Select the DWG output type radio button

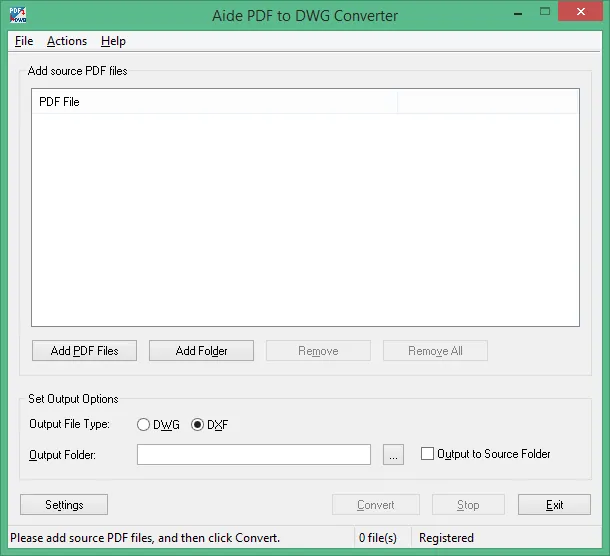pyautogui.click(x=143, y=424)
